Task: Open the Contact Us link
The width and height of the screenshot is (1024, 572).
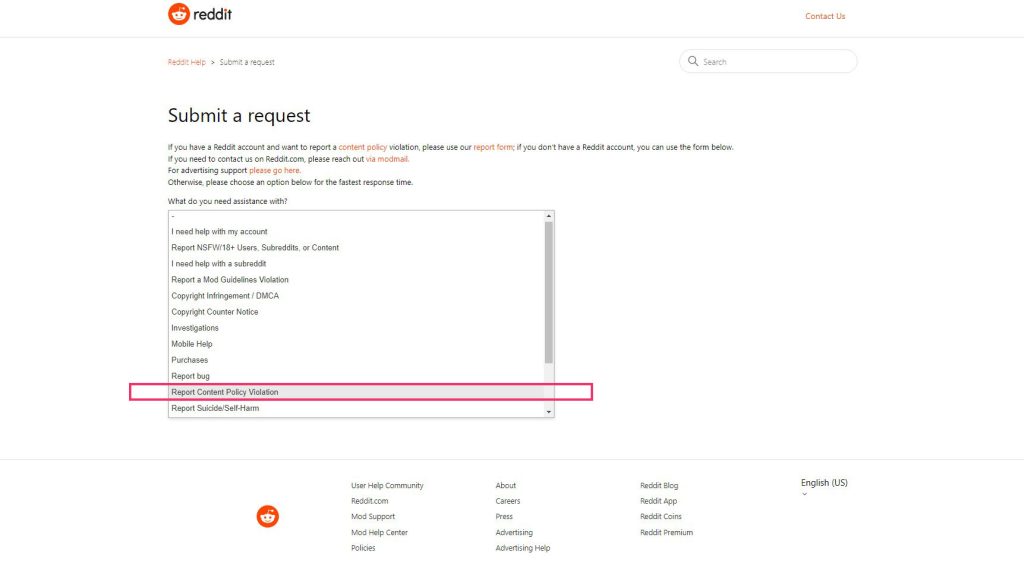Action: [825, 16]
